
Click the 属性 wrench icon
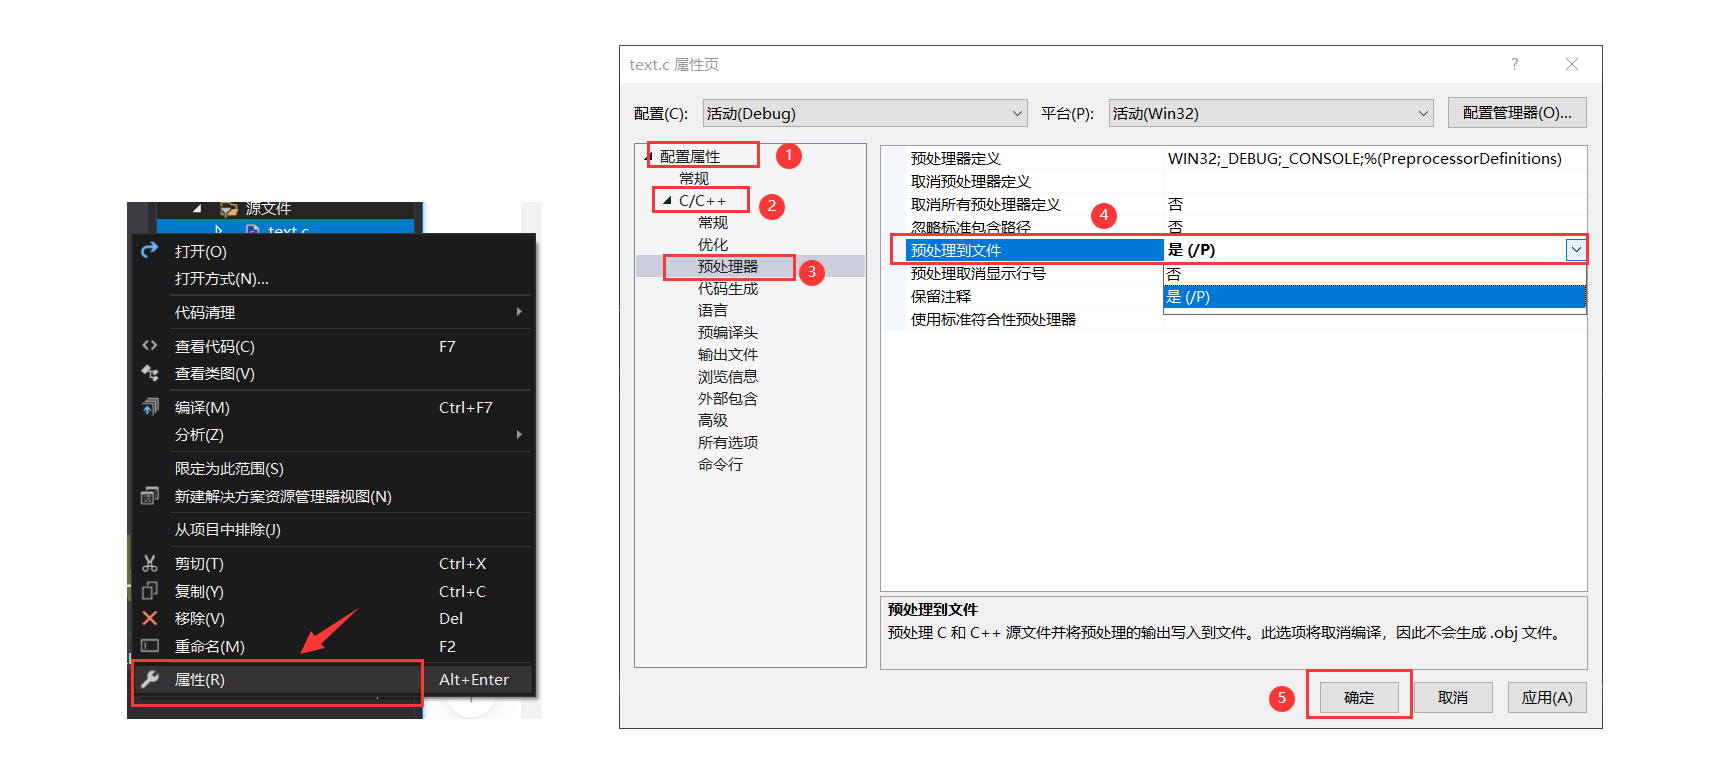pos(150,679)
